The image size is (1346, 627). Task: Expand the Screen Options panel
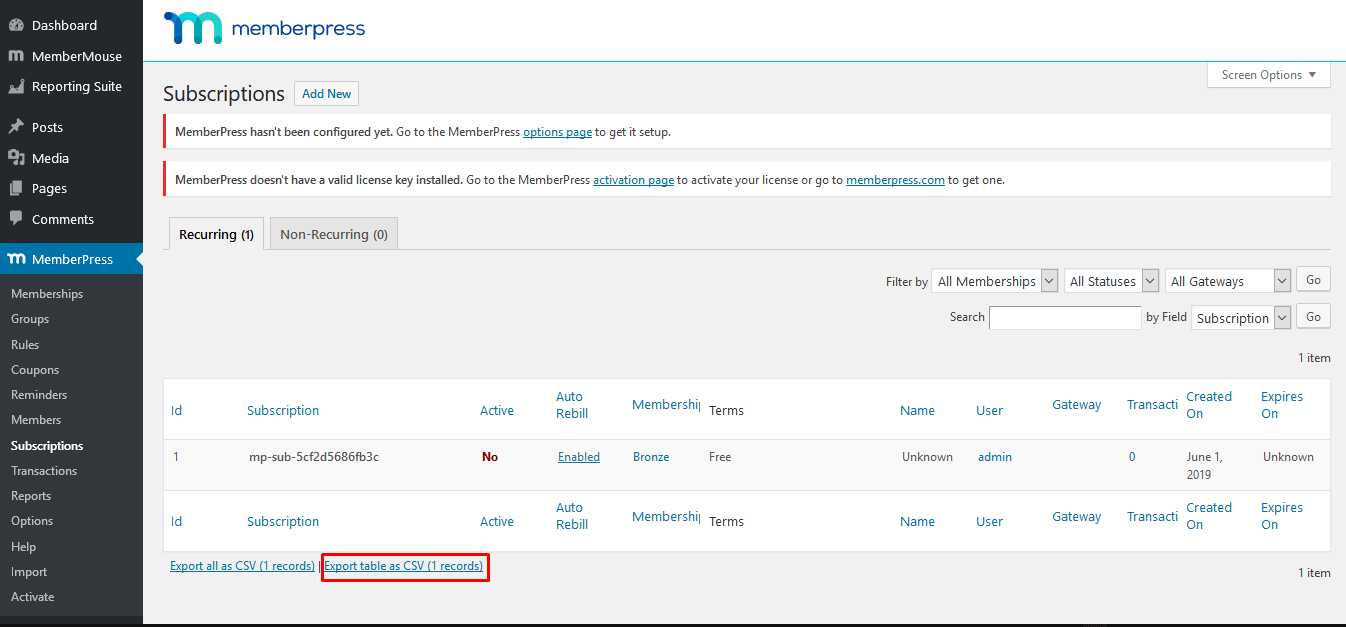(1269, 75)
